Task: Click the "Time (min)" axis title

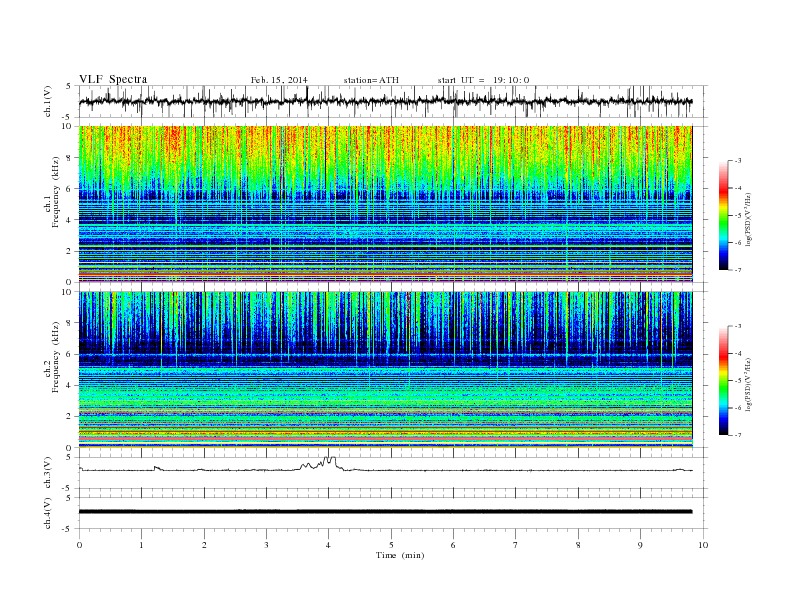Action: click(400, 555)
